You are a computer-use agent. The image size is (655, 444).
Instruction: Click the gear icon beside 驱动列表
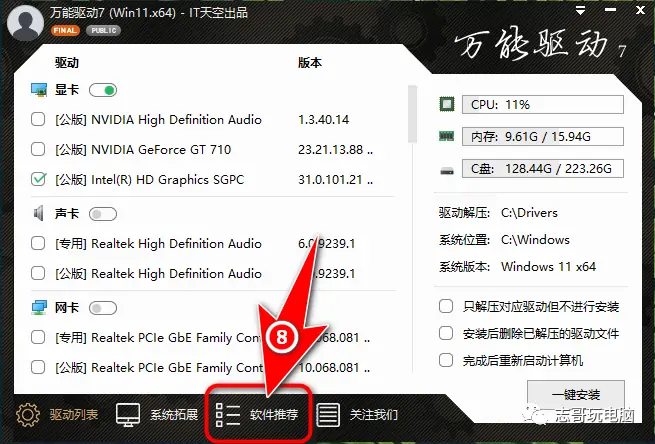click(x=27, y=414)
